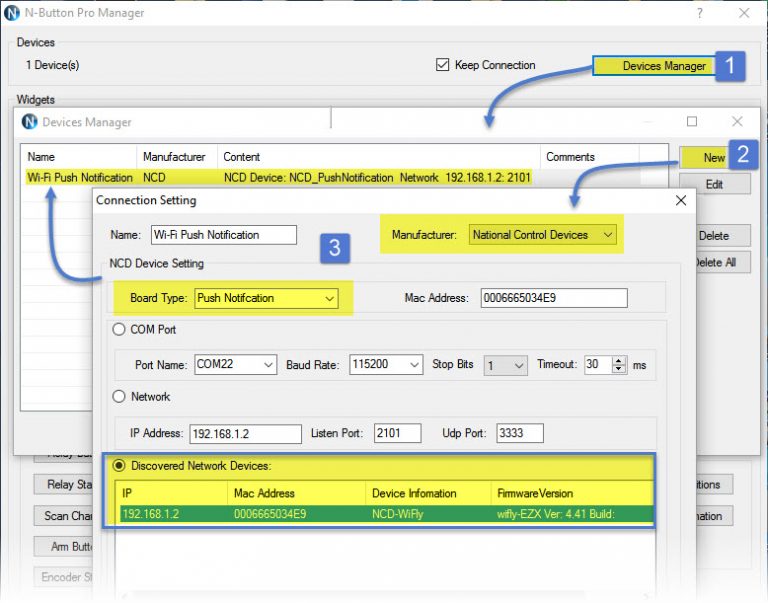
Task: Increase the Timeout value with stepper
Action: coord(619,360)
